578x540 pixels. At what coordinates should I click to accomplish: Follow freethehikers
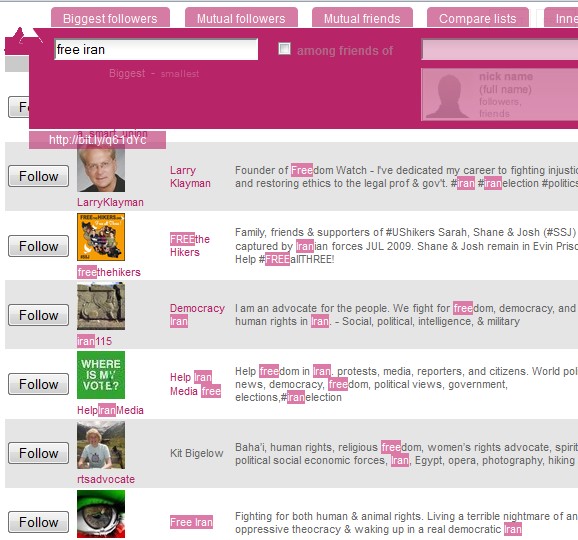tap(38, 246)
